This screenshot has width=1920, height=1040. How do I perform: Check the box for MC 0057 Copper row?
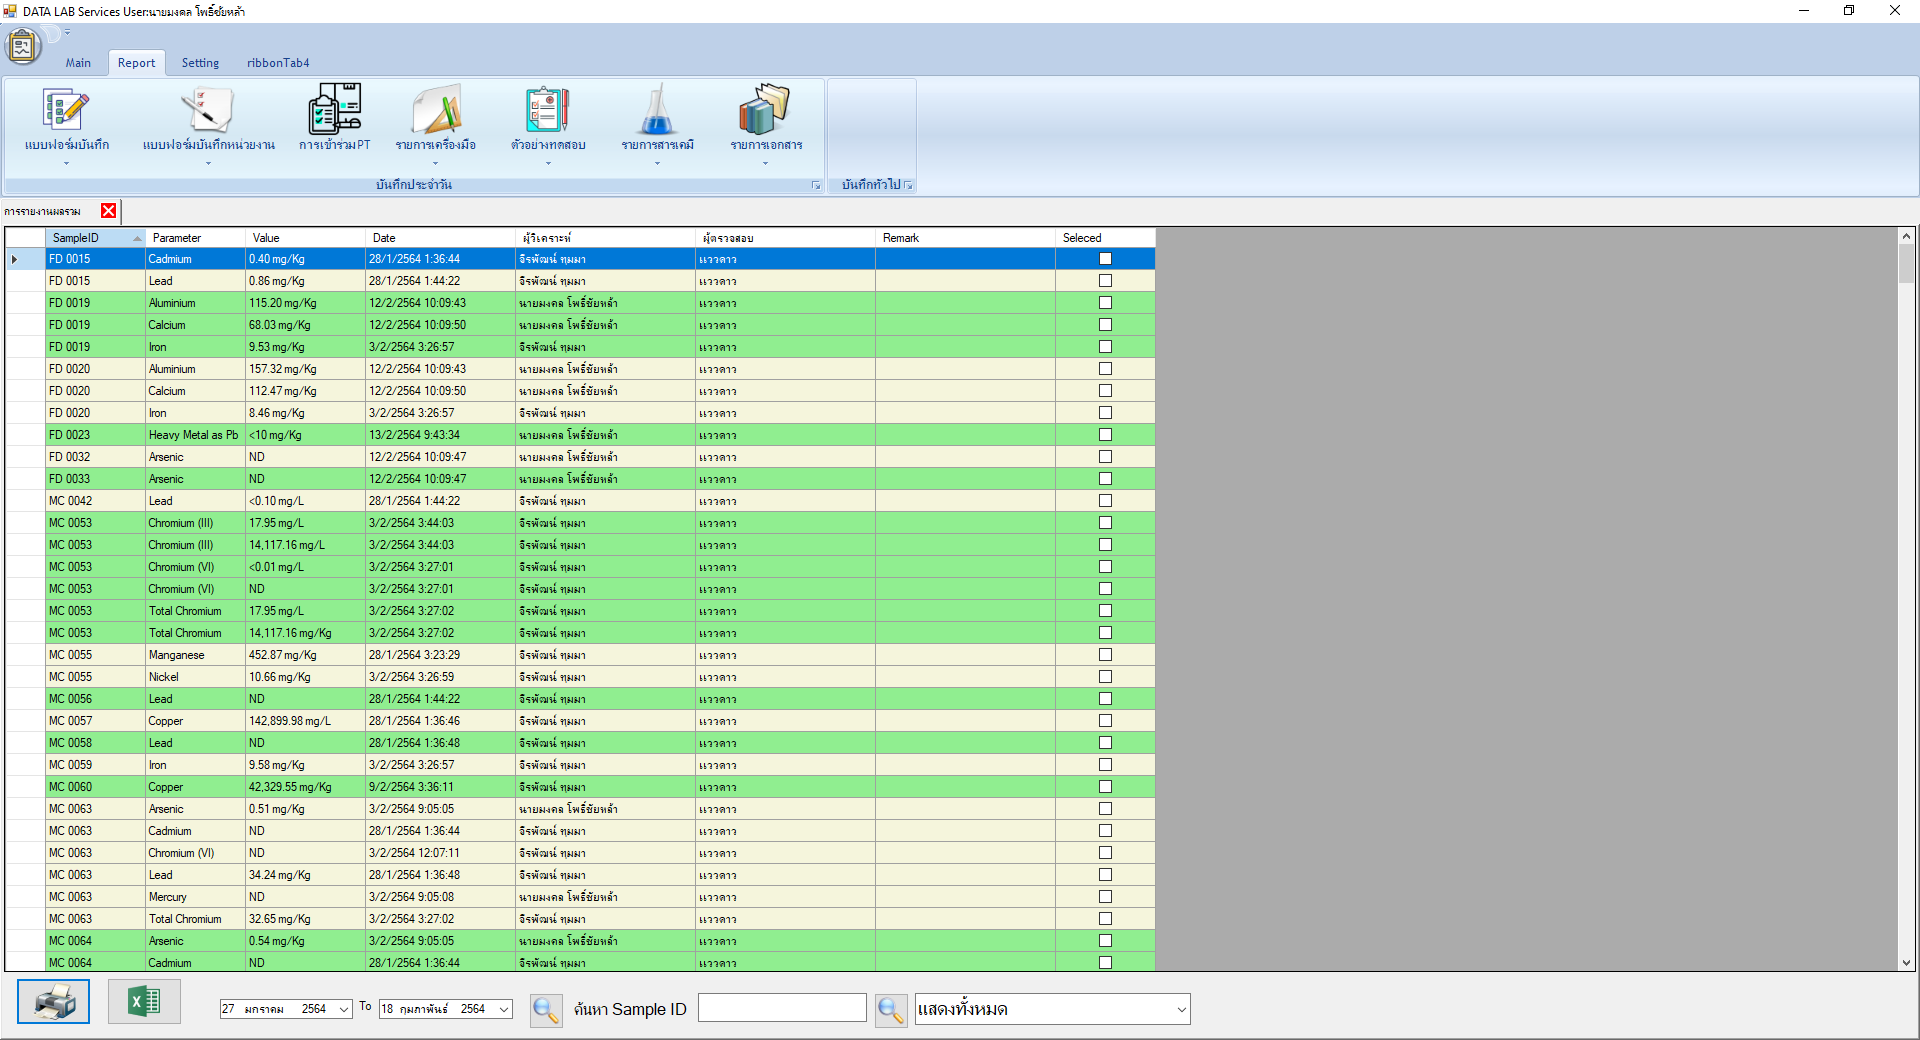click(x=1105, y=721)
